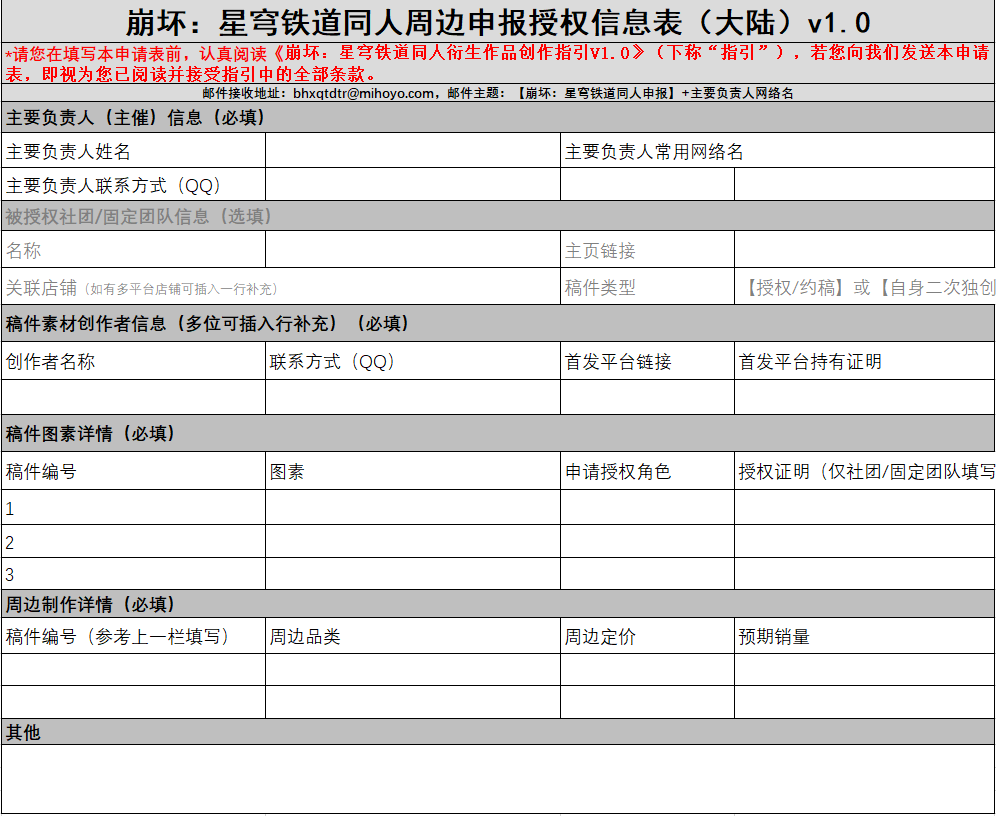996x816 pixels.
Task: Click the row number '2' cell
Action: point(133,542)
